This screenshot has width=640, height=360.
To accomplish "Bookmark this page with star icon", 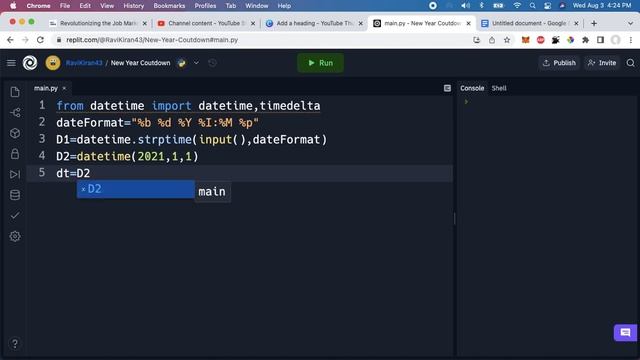I will [x=507, y=40].
